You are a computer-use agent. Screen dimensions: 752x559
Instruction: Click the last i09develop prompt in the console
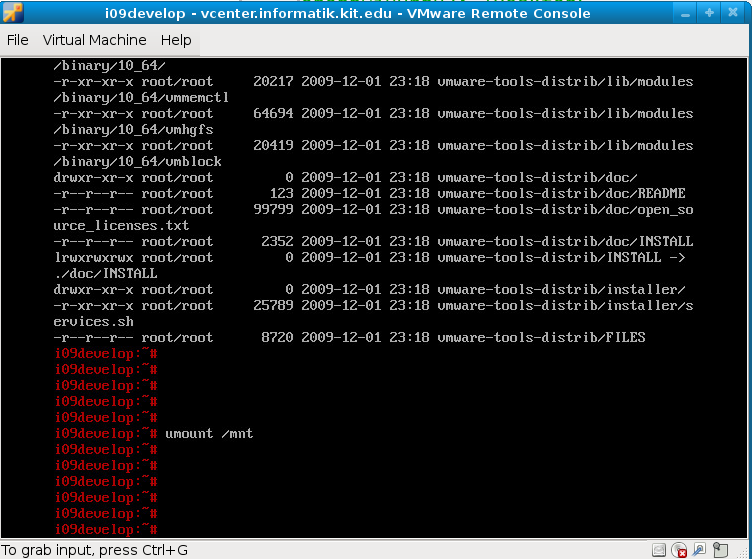click(x=105, y=529)
